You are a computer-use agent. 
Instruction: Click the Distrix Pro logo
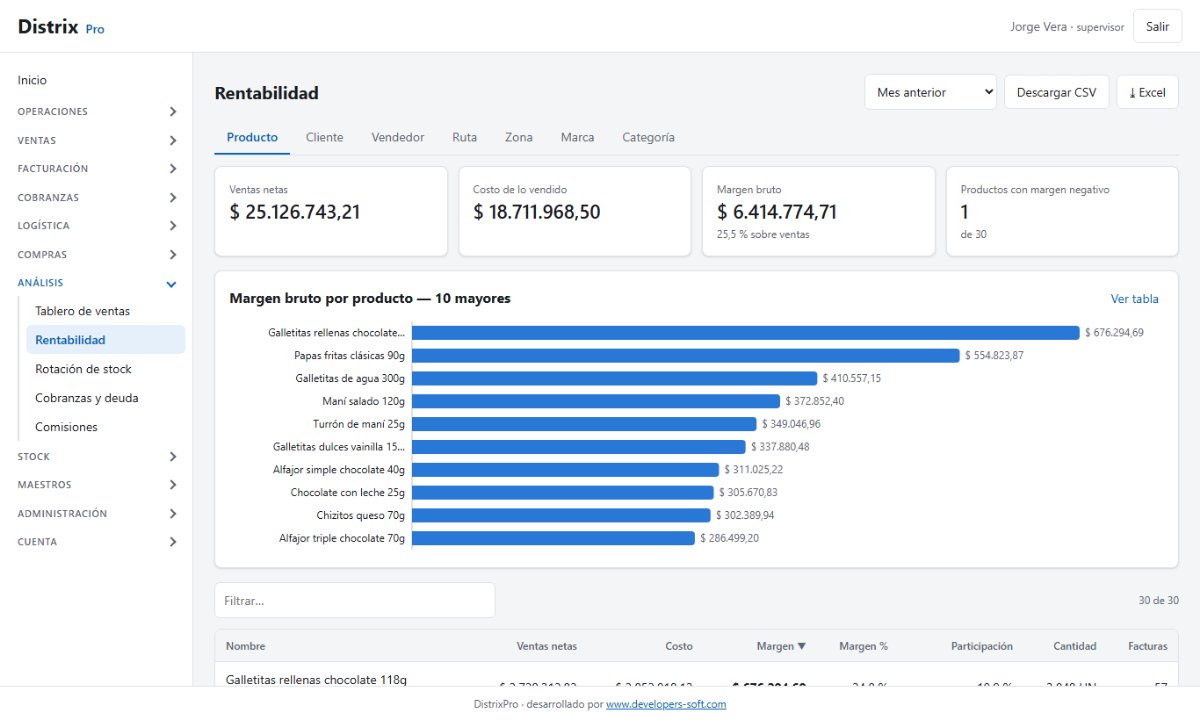[61, 27]
